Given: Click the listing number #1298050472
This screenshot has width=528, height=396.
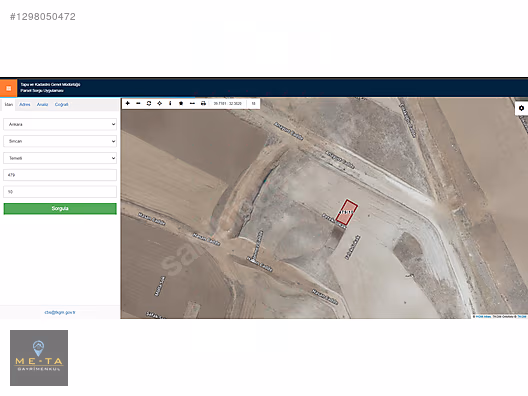Looking at the screenshot, I should [43, 16].
